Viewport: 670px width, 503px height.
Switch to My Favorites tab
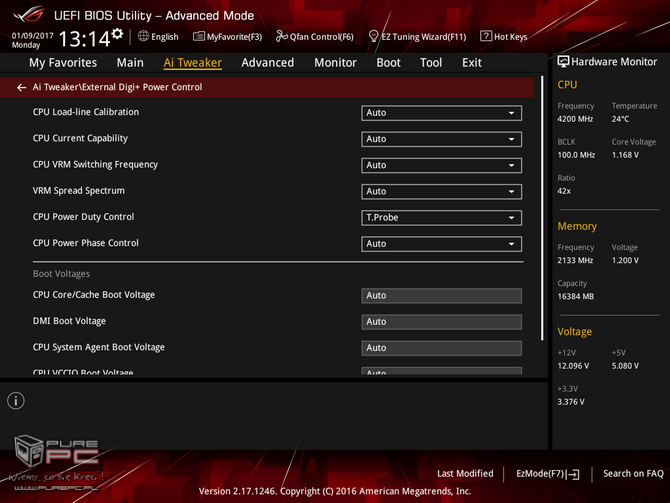63,63
